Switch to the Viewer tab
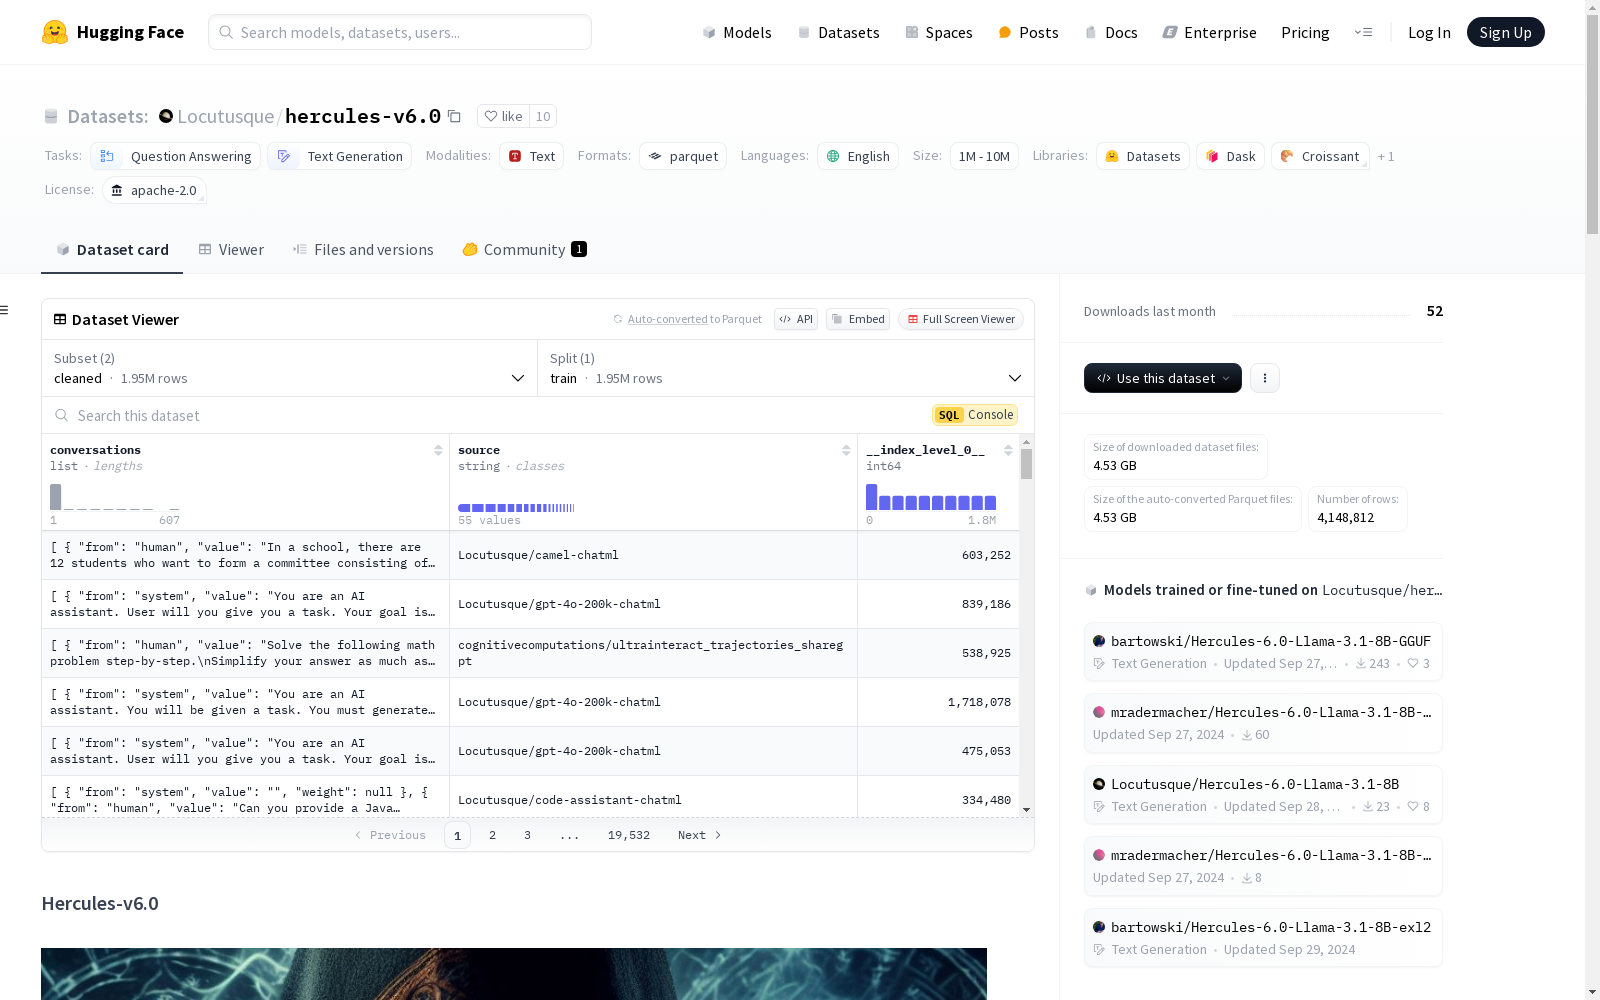The height and width of the screenshot is (1000, 1600). click(x=231, y=250)
